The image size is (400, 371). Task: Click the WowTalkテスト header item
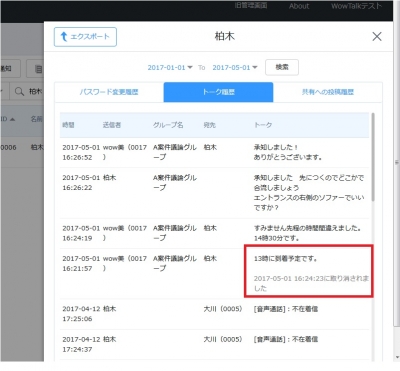(x=356, y=6)
